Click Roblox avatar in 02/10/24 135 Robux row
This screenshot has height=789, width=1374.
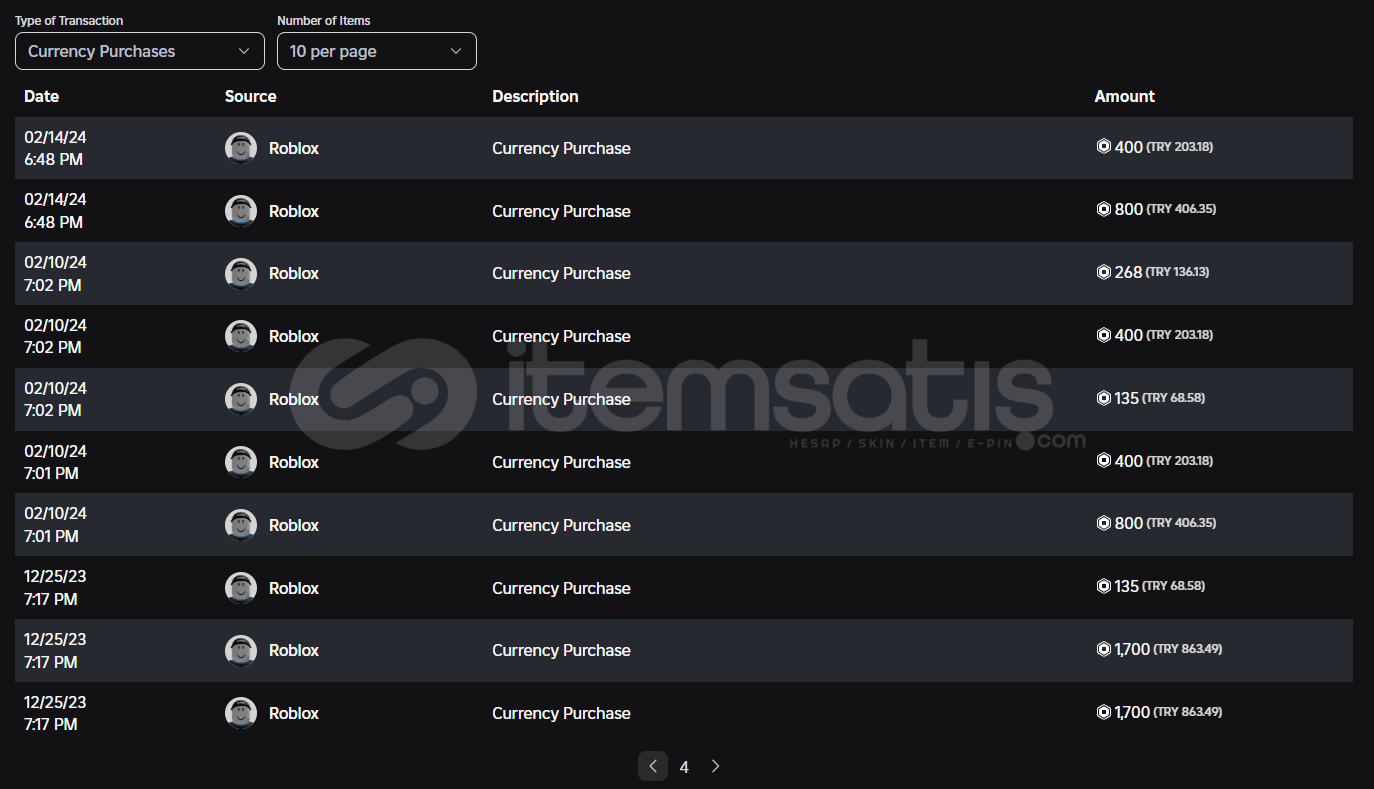coord(241,399)
